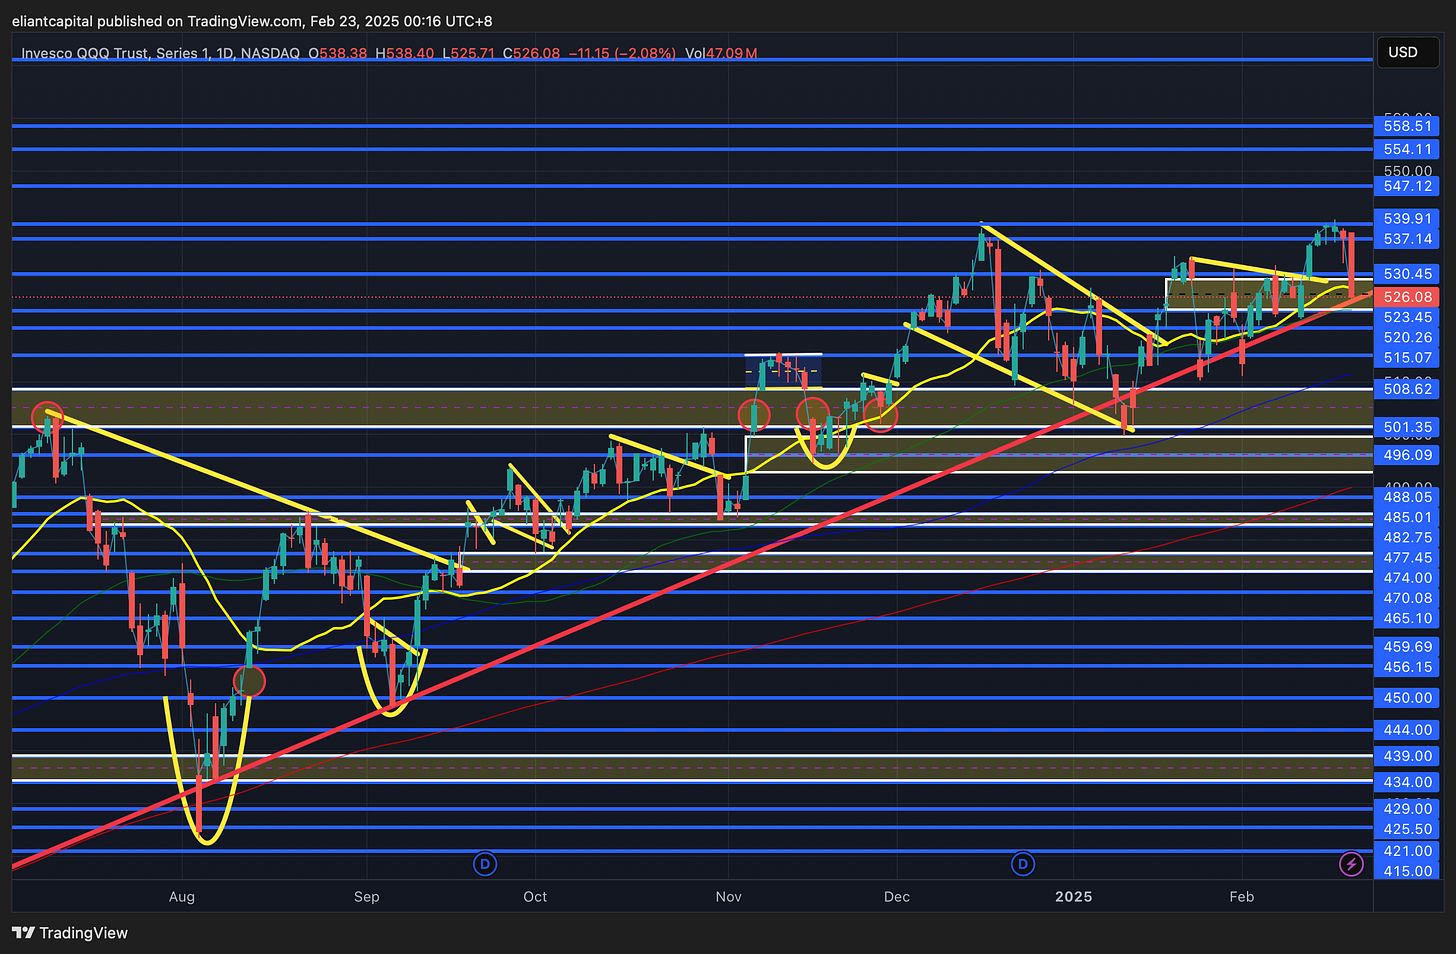Select the 470.08 price level label
This screenshot has height=954, width=1456.
[x=1407, y=598]
